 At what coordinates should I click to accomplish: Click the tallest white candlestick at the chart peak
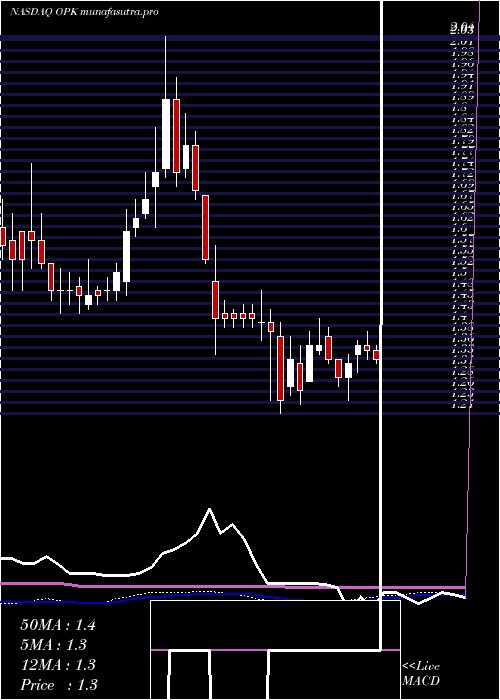pyautogui.click(x=166, y=134)
